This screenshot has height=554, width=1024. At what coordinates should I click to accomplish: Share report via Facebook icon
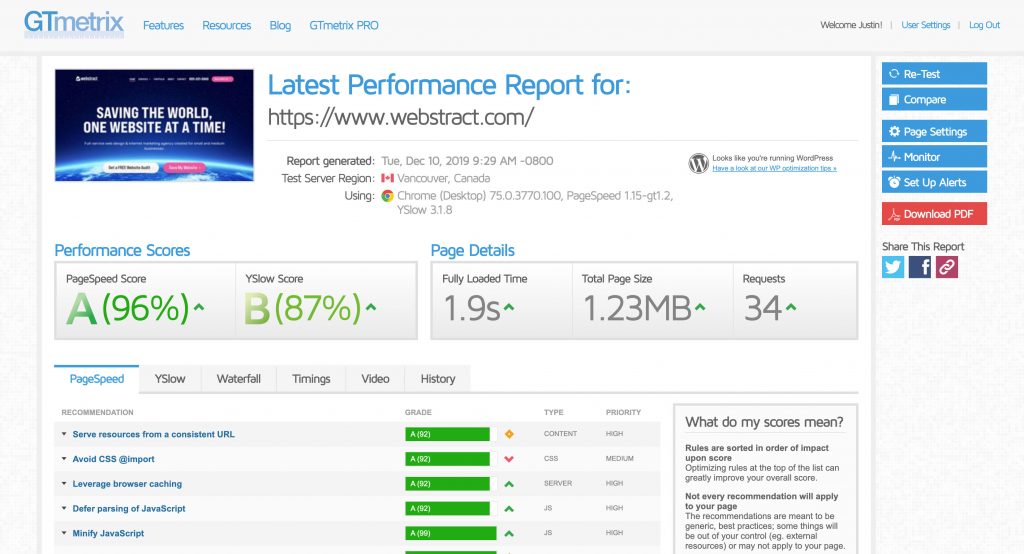(920, 267)
